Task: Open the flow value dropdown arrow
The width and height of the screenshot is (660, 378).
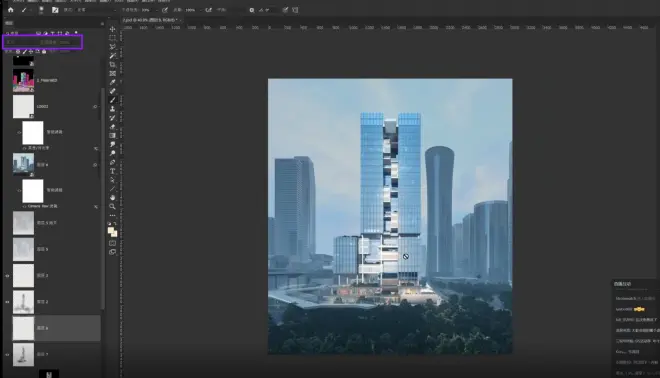Action: (x=201, y=10)
